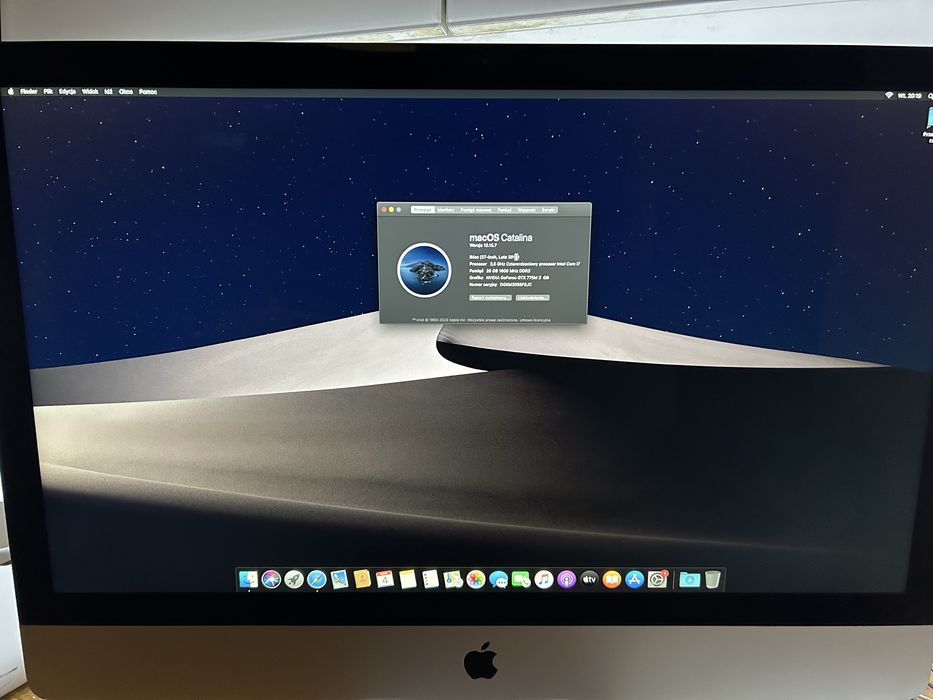The height and width of the screenshot is (700, 933).
Task: Open Photos app in the dock
Action: [476, 579]
